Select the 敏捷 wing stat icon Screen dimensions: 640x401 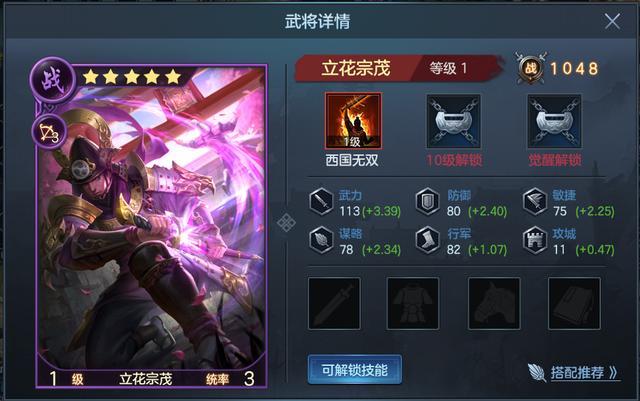click(535, 202)
